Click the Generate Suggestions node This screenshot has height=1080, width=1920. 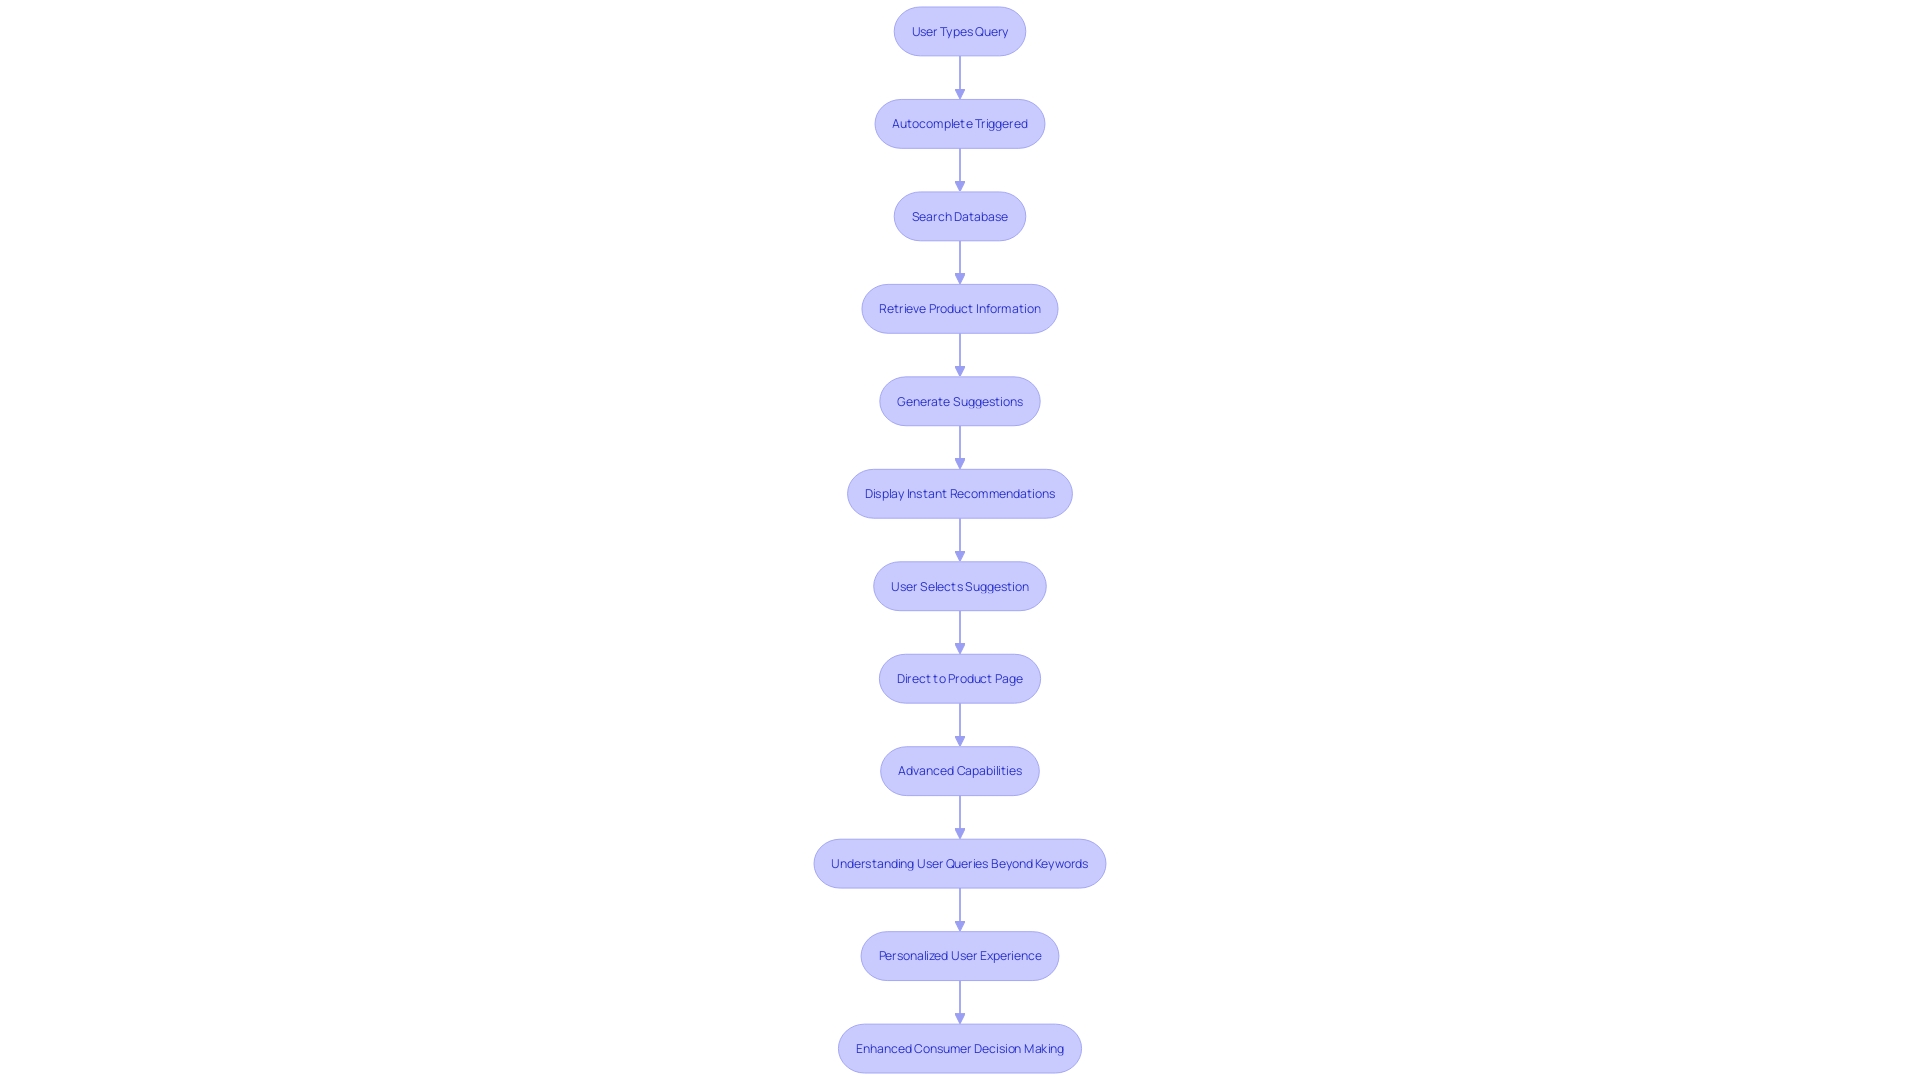coord(960,400)
